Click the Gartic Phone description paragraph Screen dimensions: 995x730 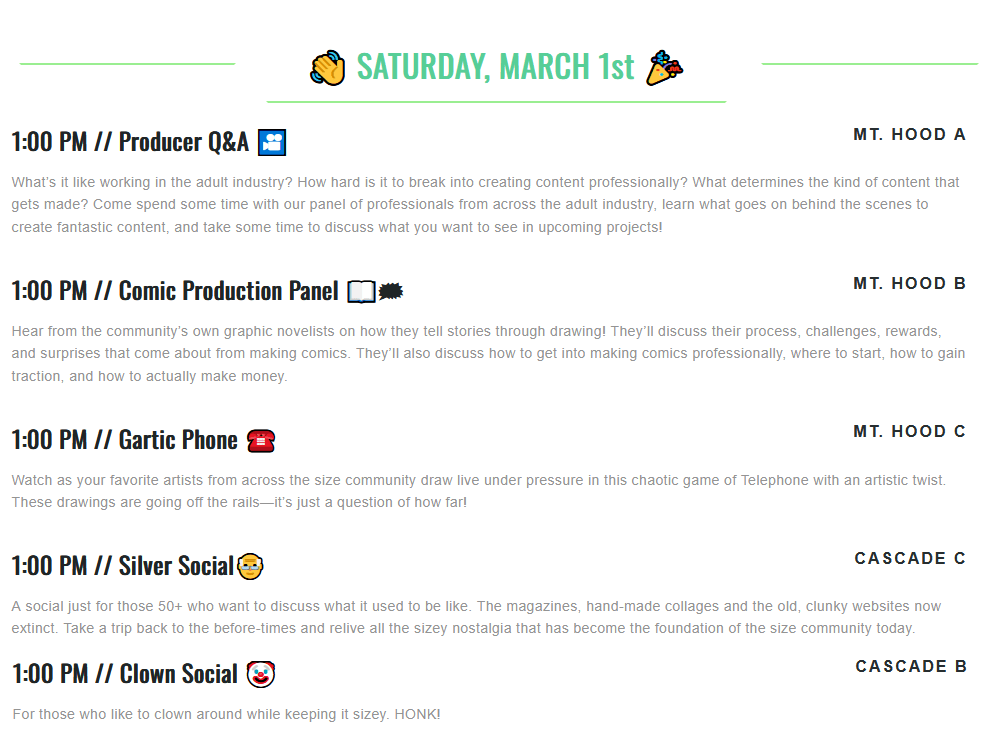coord(478,491)
